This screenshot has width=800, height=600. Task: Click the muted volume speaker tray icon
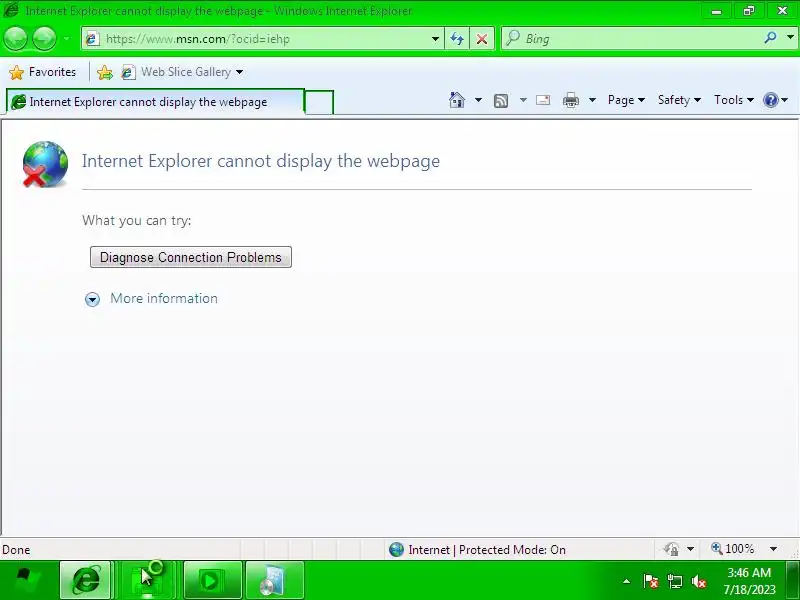pos(698,581)
